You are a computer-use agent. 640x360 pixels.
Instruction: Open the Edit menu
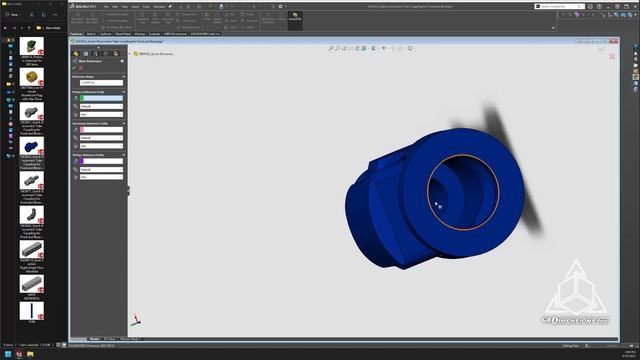click(115, 7)
